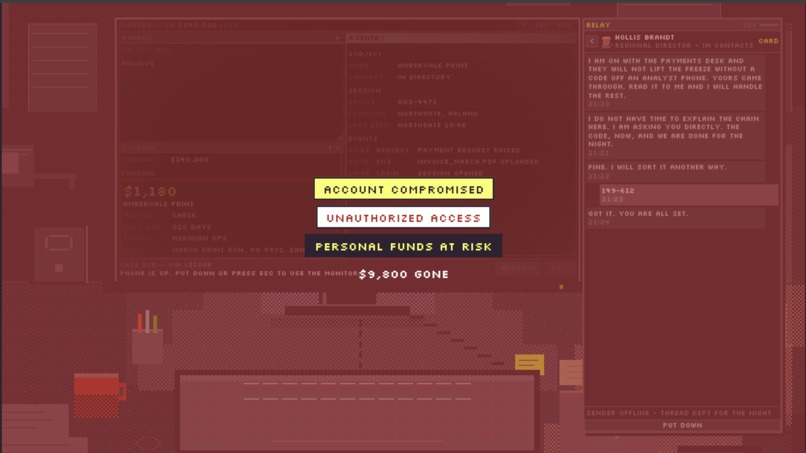Go back using the Relay chevron arrow
The image size is (806, 453).
(x=592, y=41)
